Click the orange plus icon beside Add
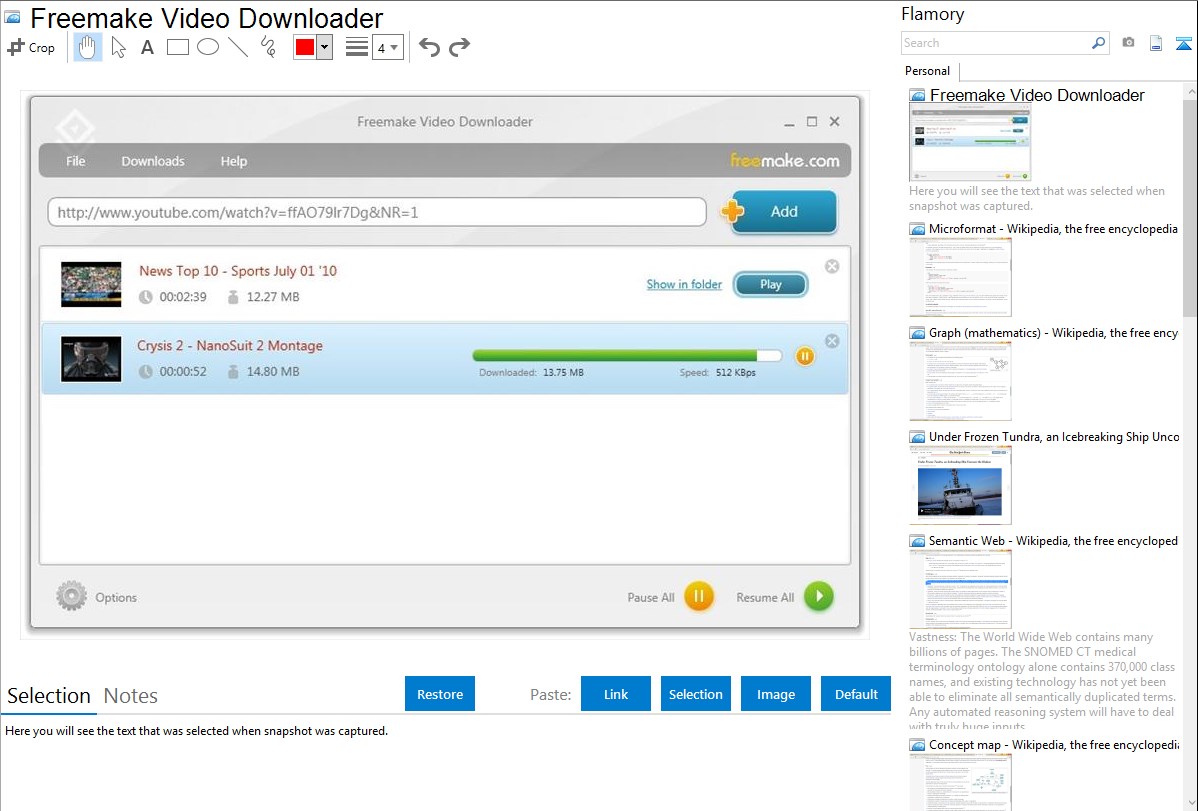Image resolution: width=1198 pixels, height=811 pixels. tap(732, 211)
